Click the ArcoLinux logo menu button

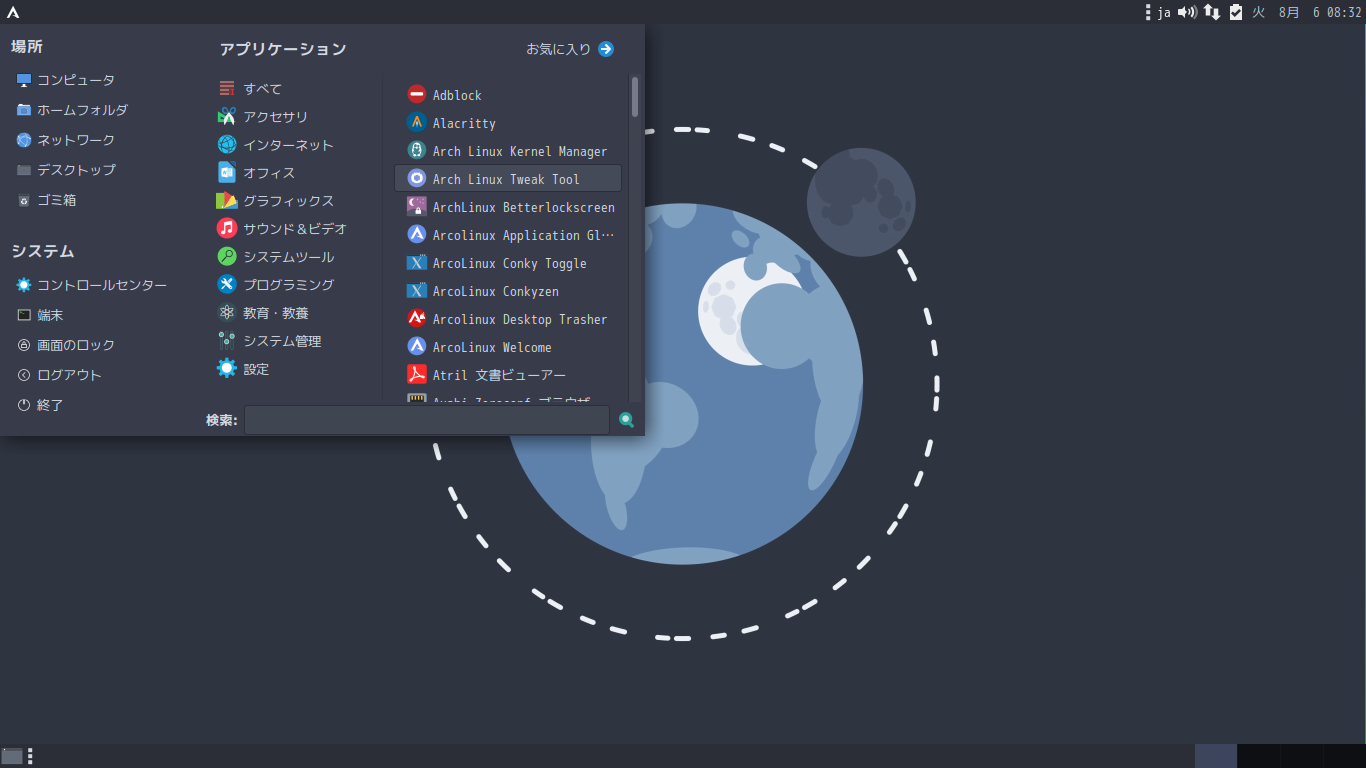[x=13, y=12]
